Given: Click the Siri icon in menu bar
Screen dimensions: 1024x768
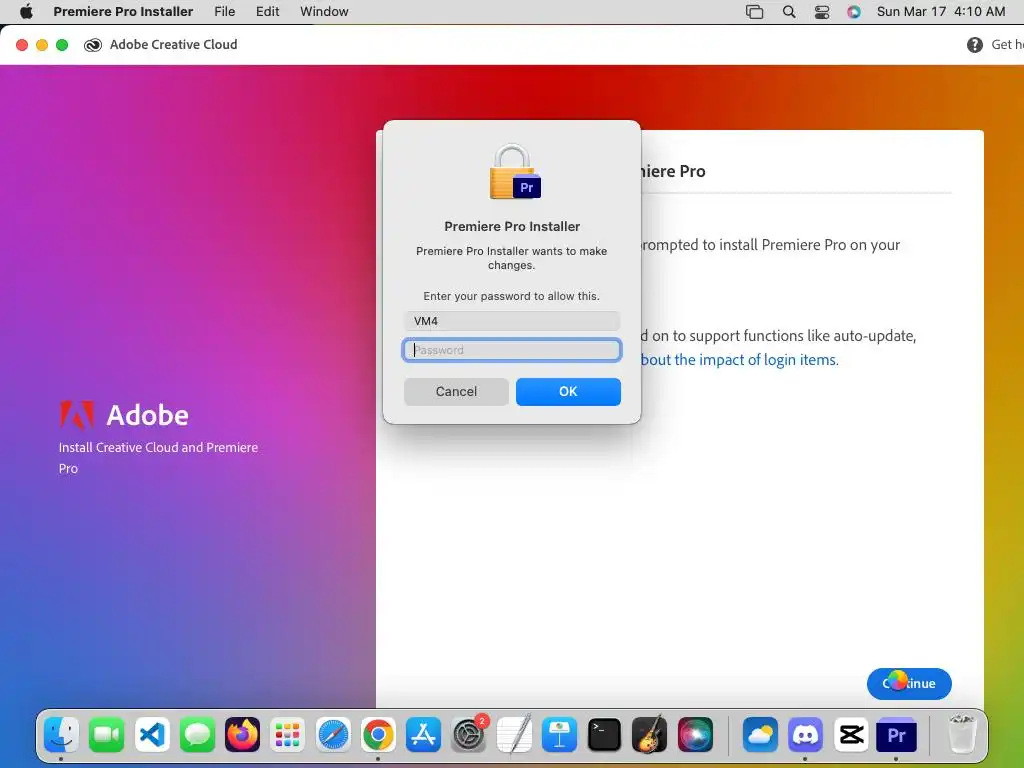Looking at the screenshot, I should click(x=854, y=12).
